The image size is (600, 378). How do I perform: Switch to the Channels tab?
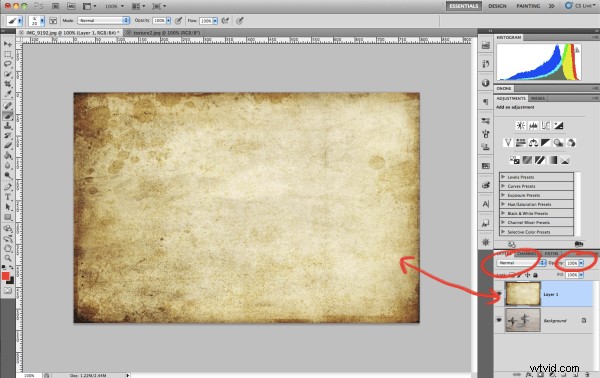click(x=527, y=254)
